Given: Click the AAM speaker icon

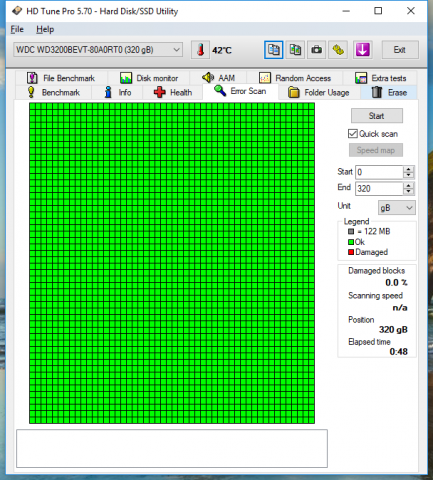Looking at the screenshot, I should tap(208, 78).
